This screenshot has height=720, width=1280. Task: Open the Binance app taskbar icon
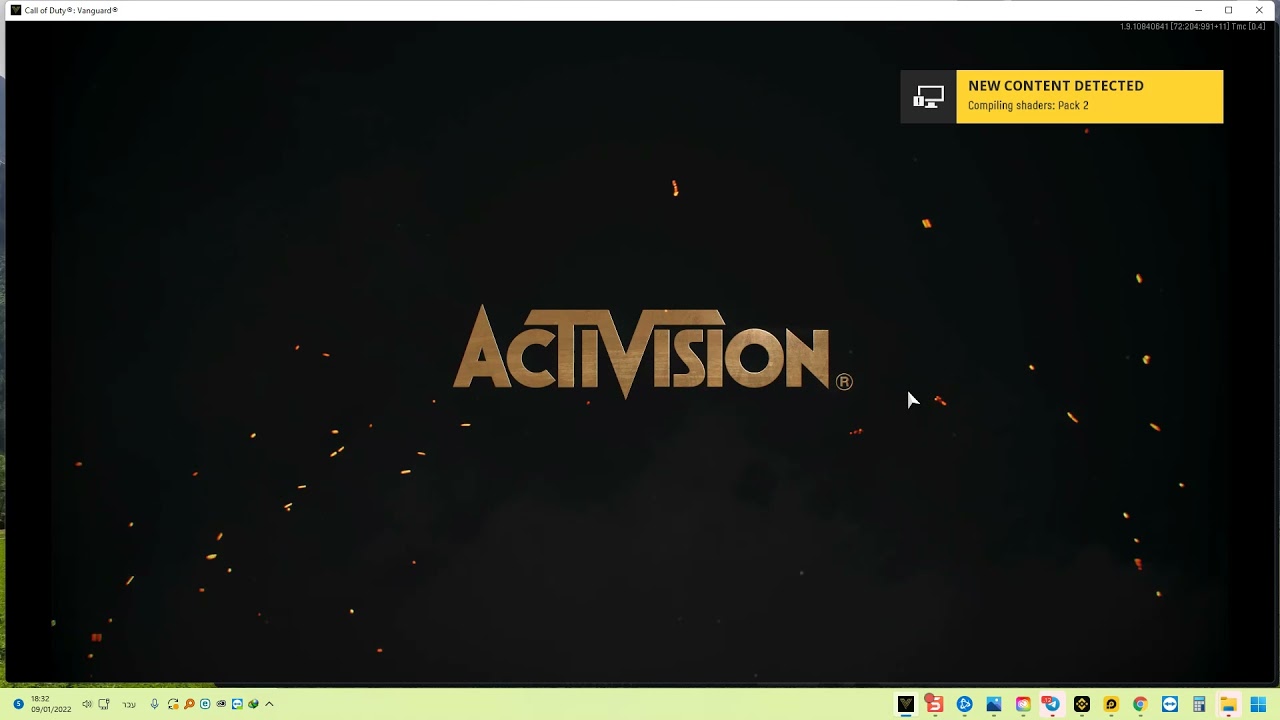coord(1081,704)
